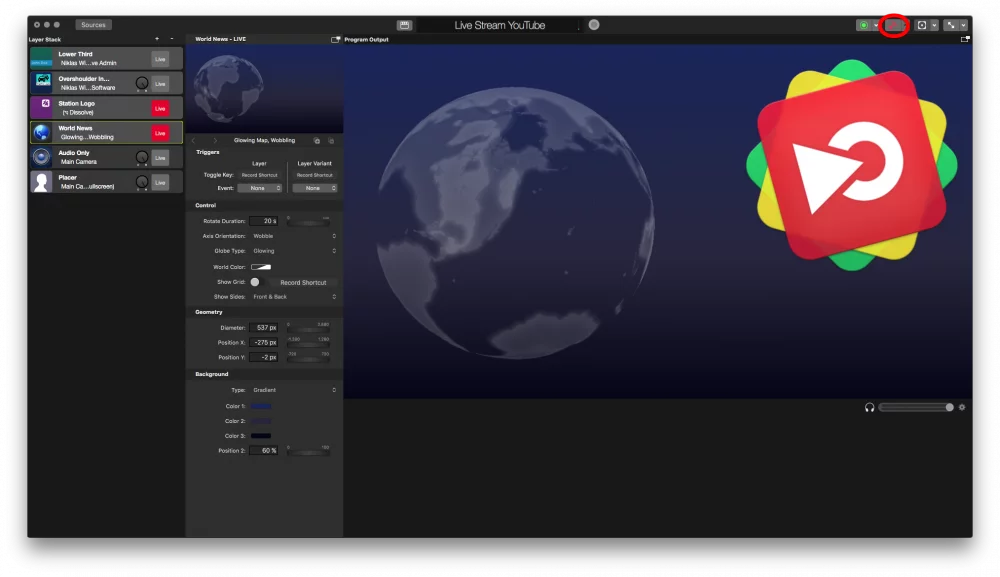This screenshot has height=577, width=1000.
Task: Open the Color 1 swatch
Action: point(261,406)
